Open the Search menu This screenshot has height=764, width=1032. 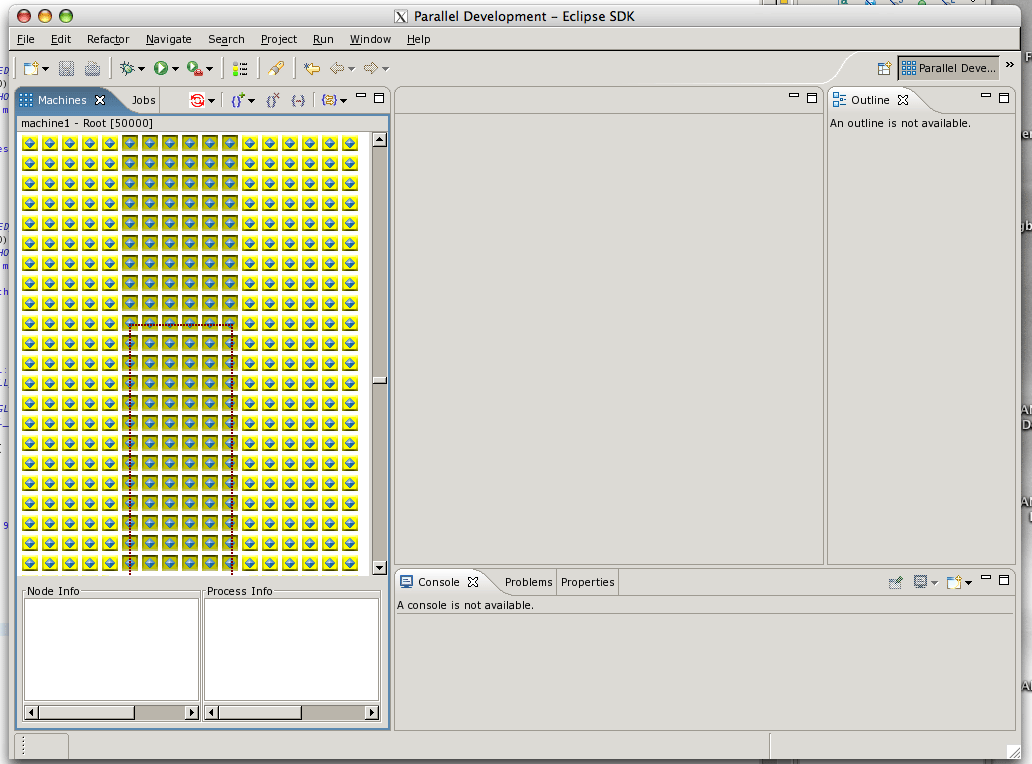click(x=226, y=39)
